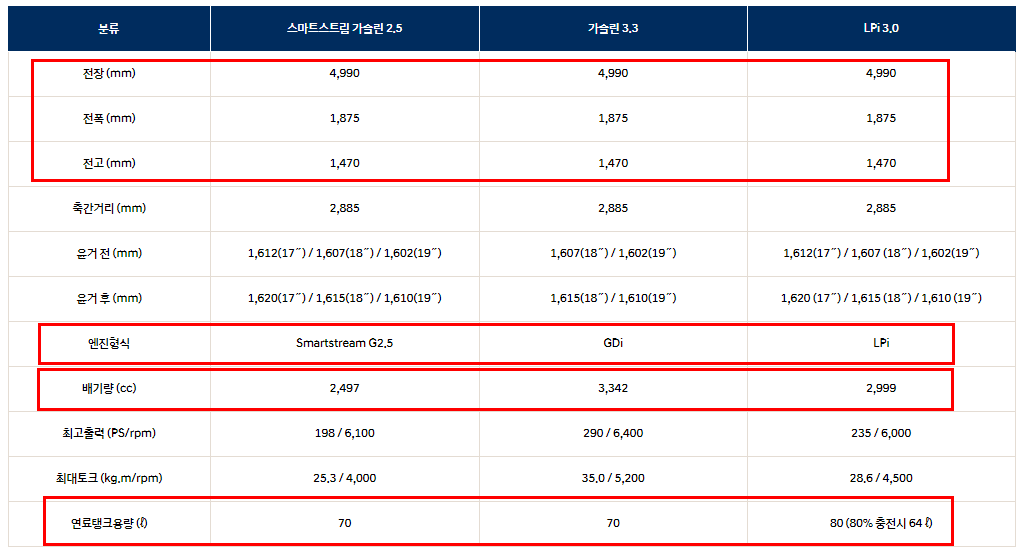Viewport: 1025px width, 554px height.
Task: Click the 2,999 displacement value
Action: [x=881, y=389]
